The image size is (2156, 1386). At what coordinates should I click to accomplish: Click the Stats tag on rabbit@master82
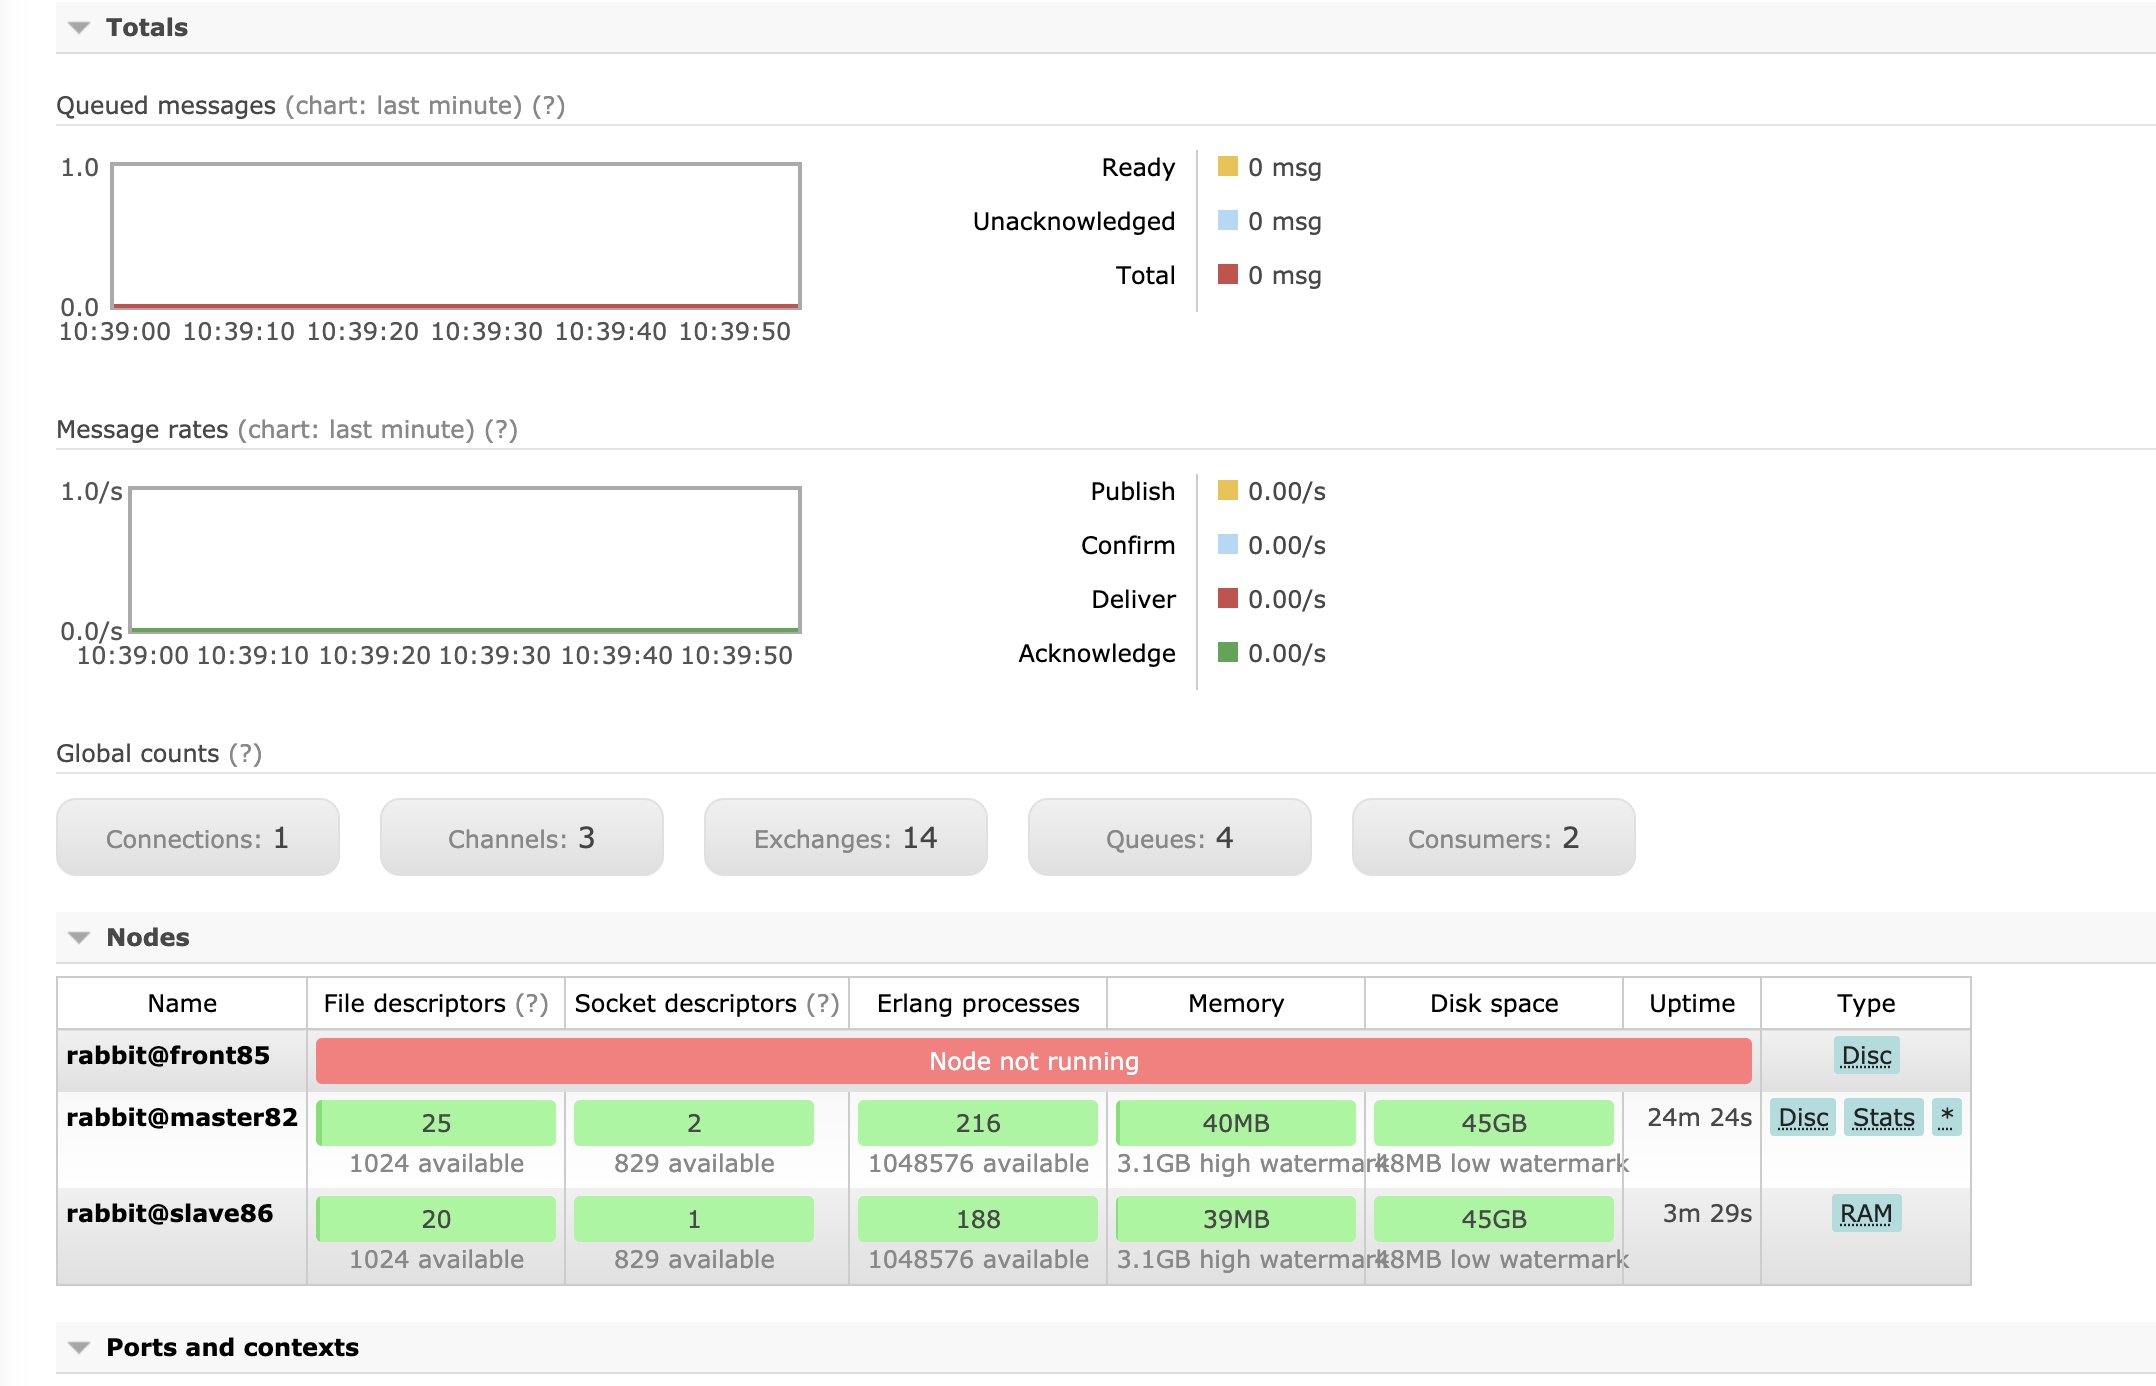click(x=1883, y=1118)
